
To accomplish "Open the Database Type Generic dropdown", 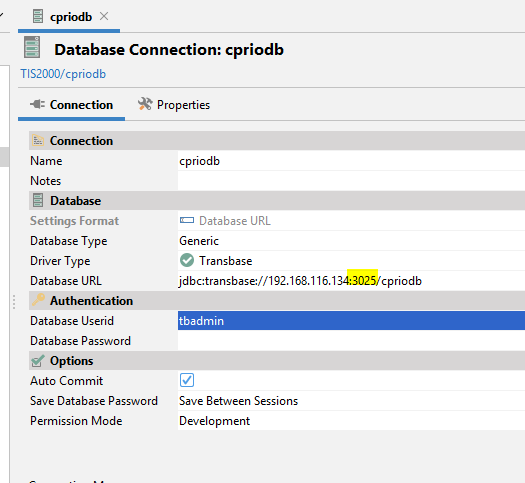I will click(x=351, y=241).
